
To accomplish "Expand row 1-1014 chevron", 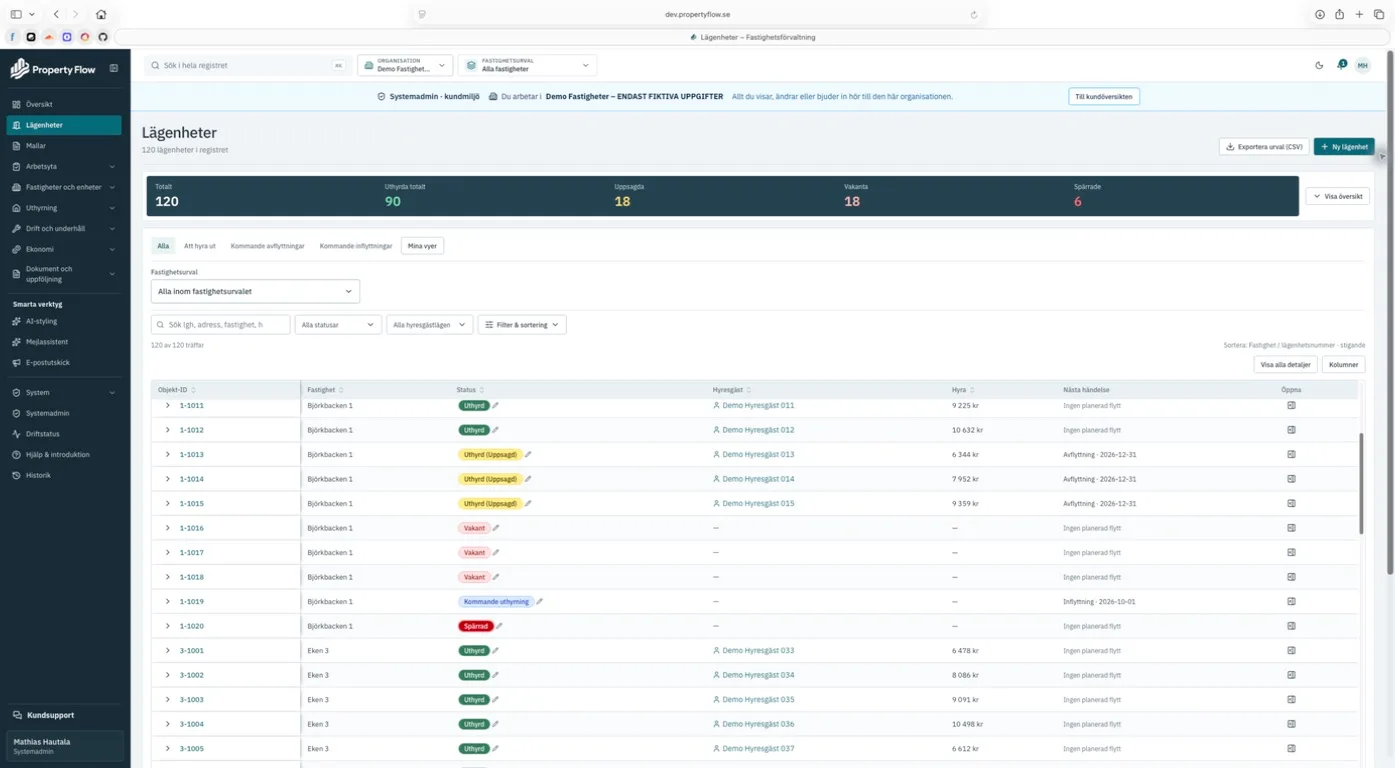I will click(x=167, y=479).
